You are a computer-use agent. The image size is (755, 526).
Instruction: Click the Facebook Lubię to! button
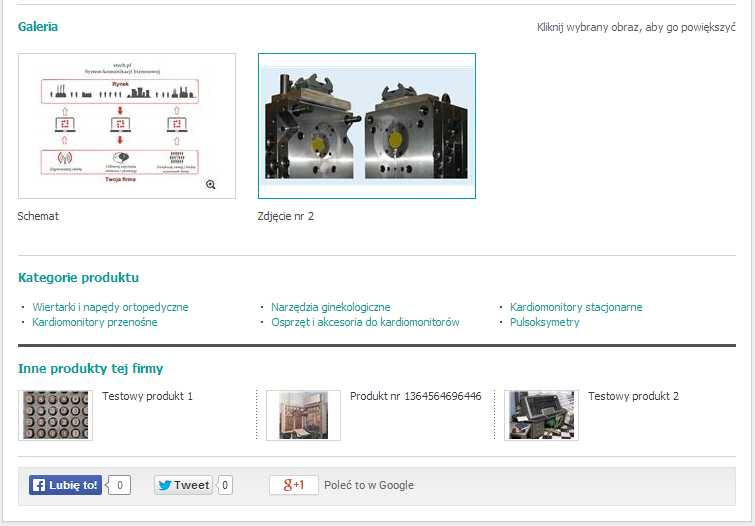pyautogui.click(x=65, y=485)
